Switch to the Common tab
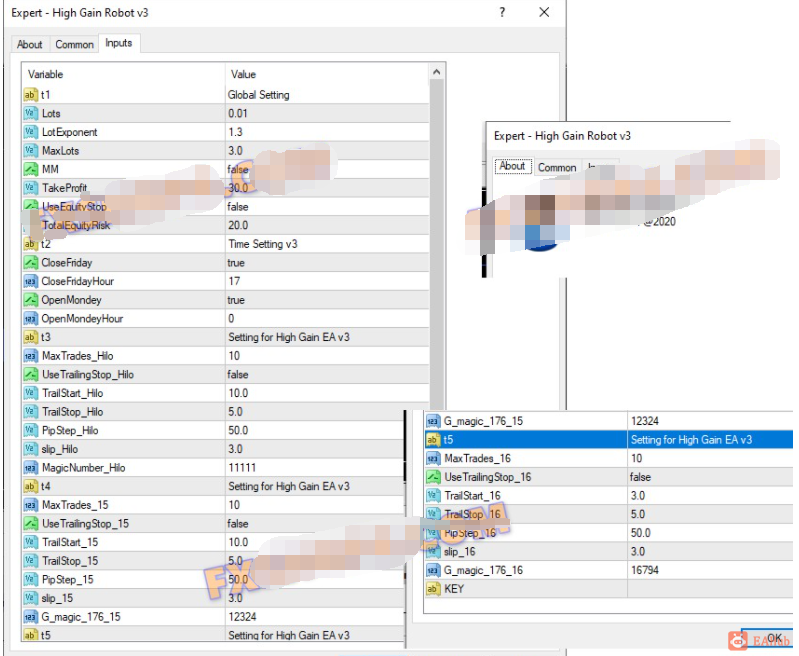Screen dimensions: 799x656 (74, 44)
